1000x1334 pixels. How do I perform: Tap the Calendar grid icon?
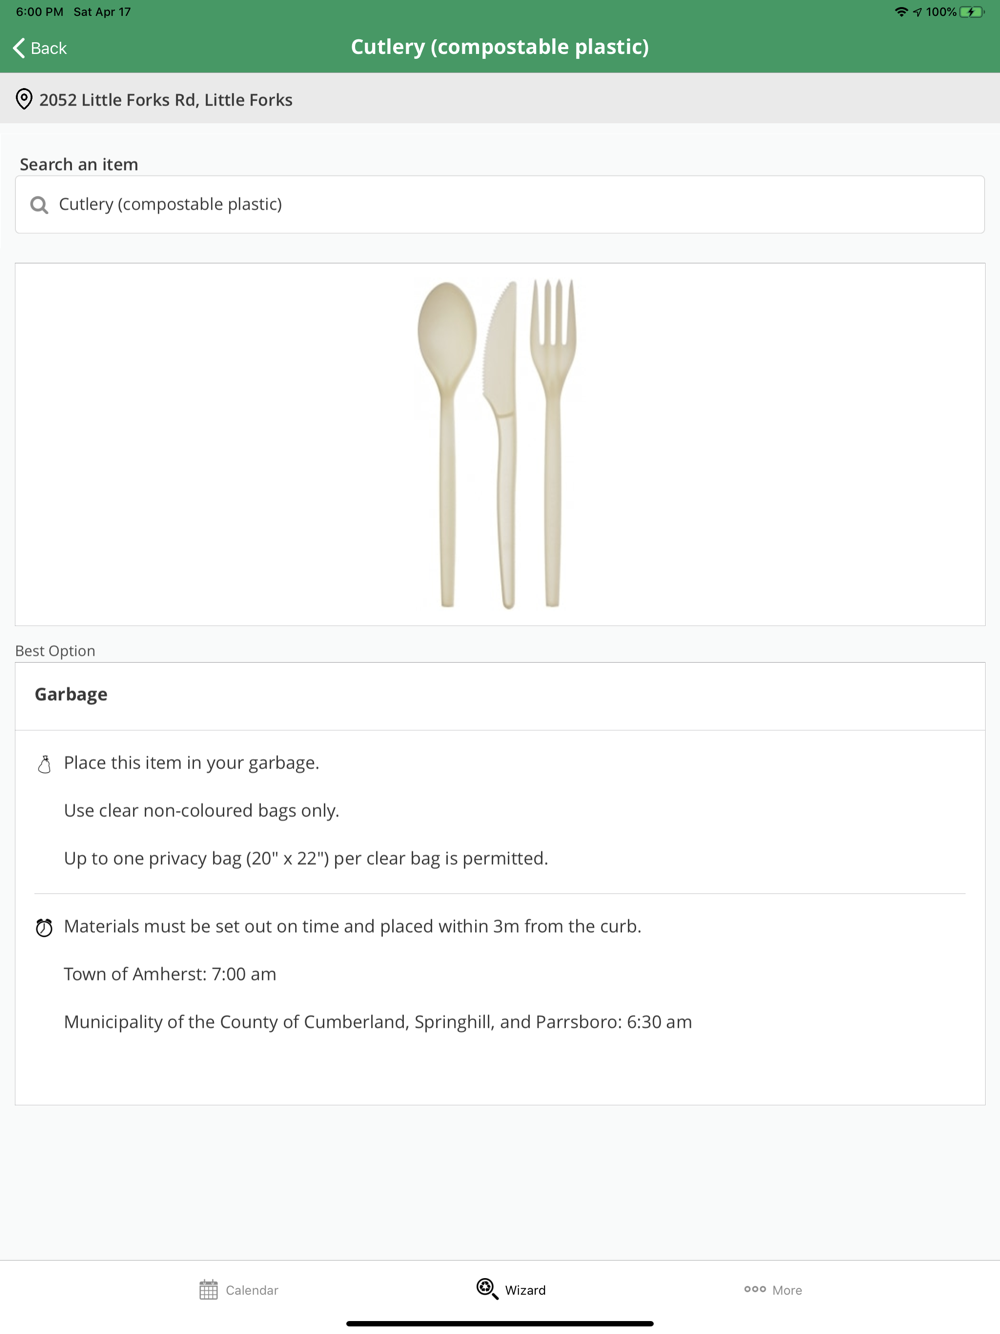208,1290
